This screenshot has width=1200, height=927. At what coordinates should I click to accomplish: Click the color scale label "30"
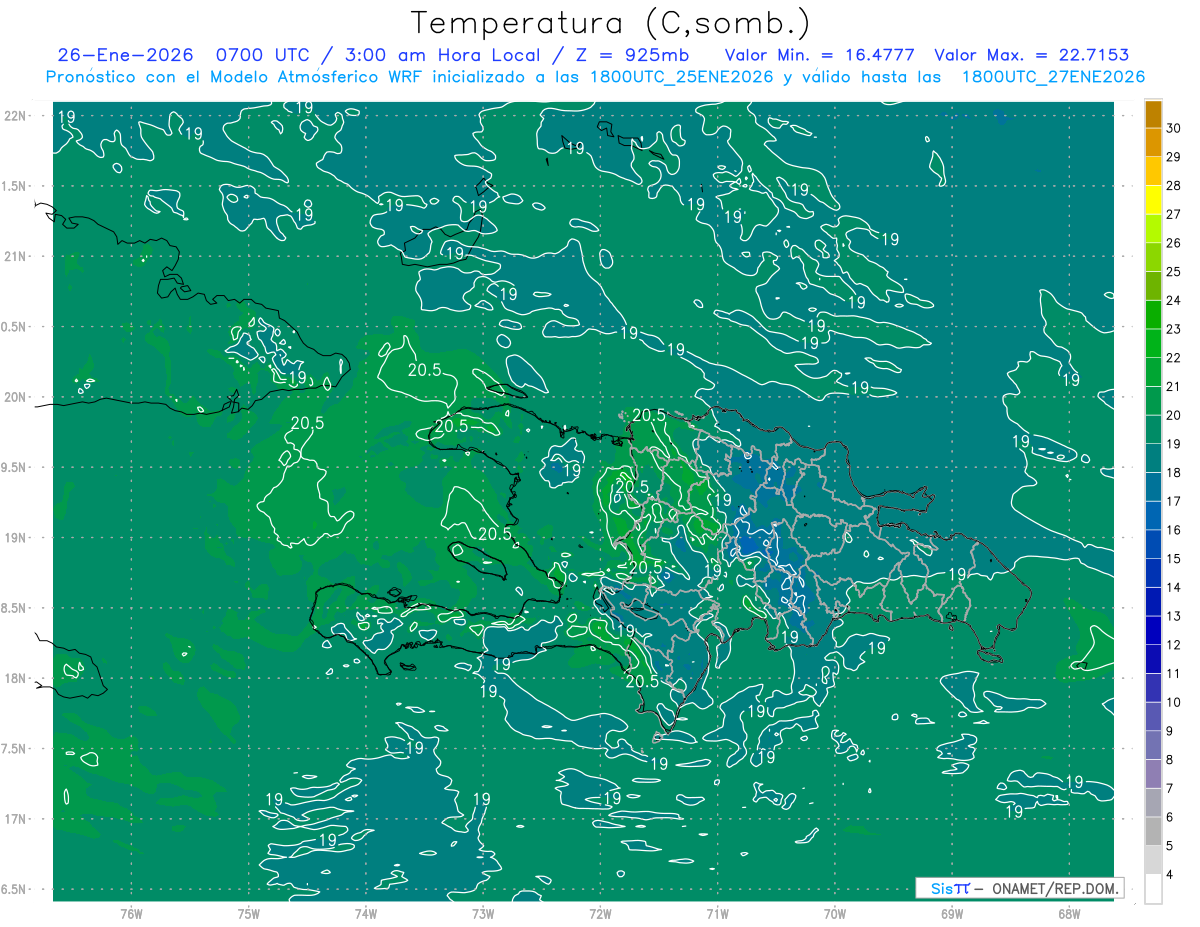1174,128
